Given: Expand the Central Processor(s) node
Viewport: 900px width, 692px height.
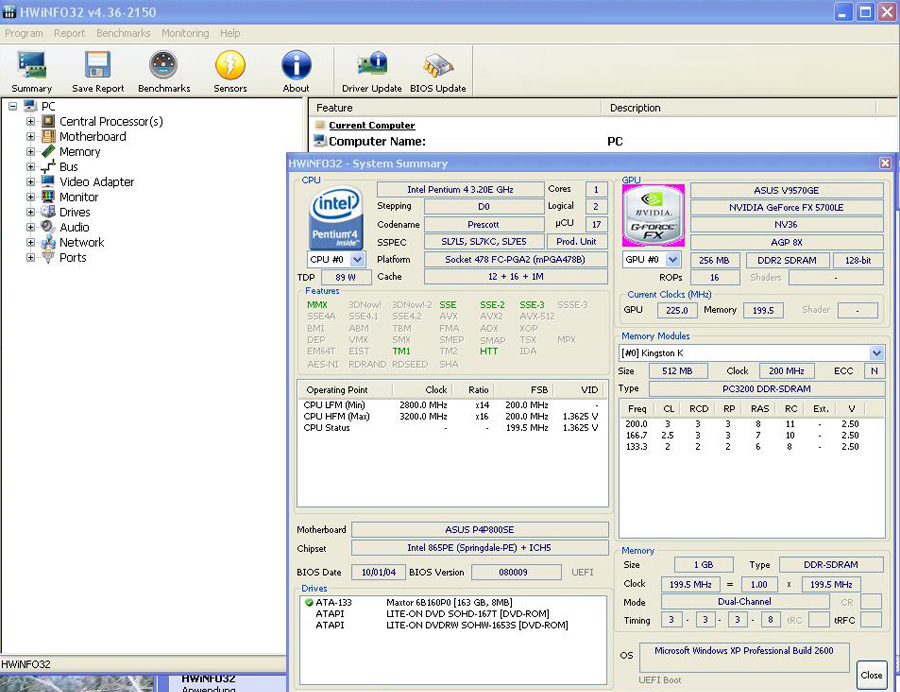Looking at the screenshot, I should (30, 122).
